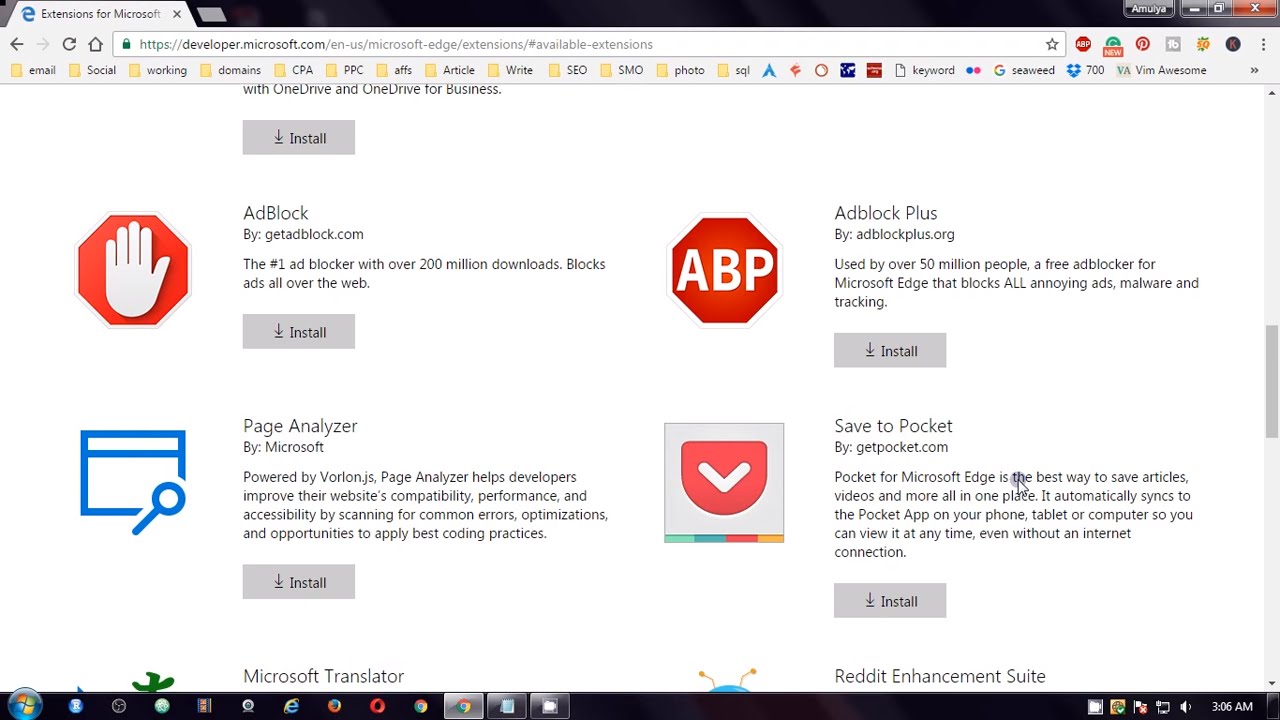Open the Pinterest extension icon

pos(1142,44)
